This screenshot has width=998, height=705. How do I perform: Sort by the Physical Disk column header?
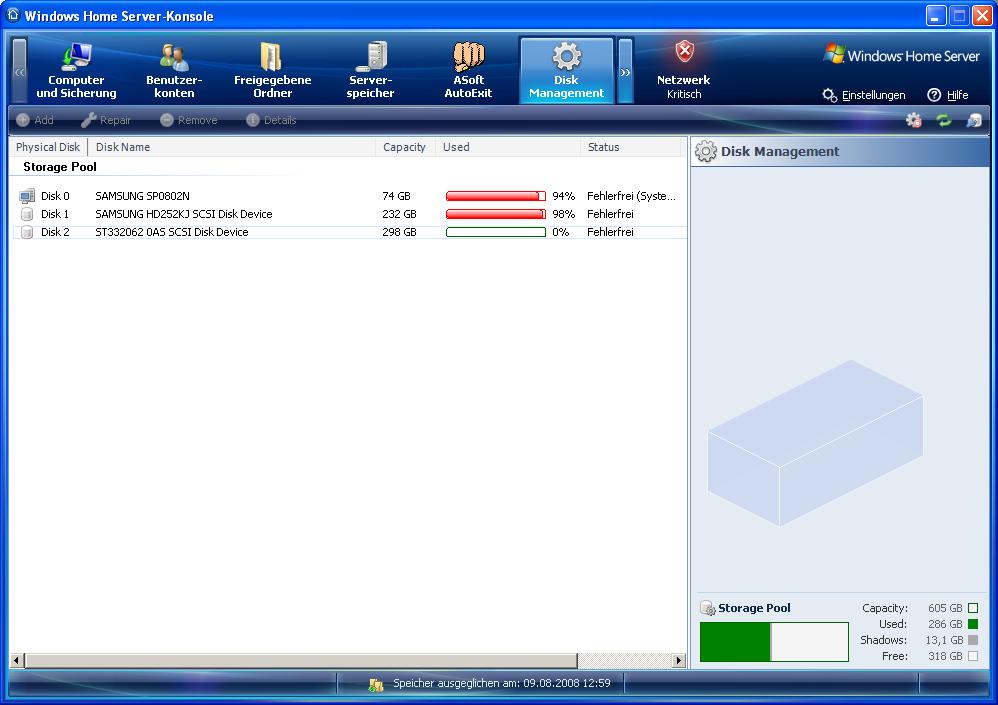tap(48, 147)
